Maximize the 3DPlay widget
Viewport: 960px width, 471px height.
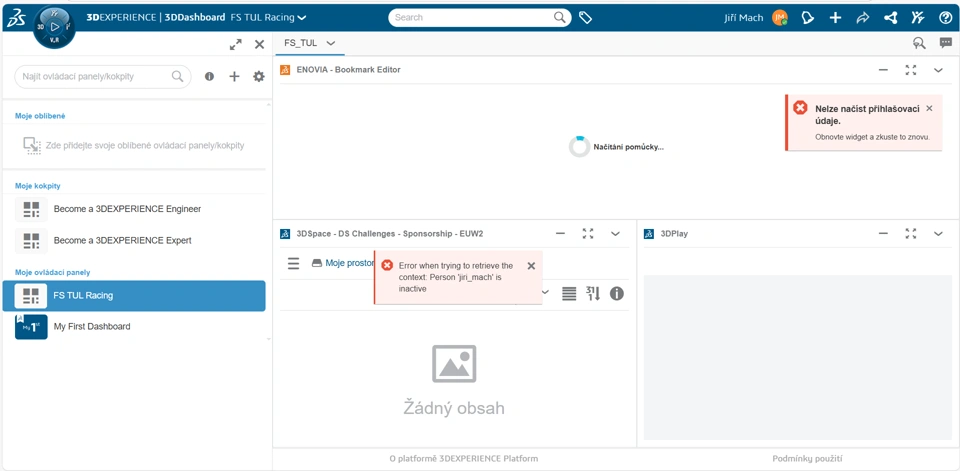[911, 233]
